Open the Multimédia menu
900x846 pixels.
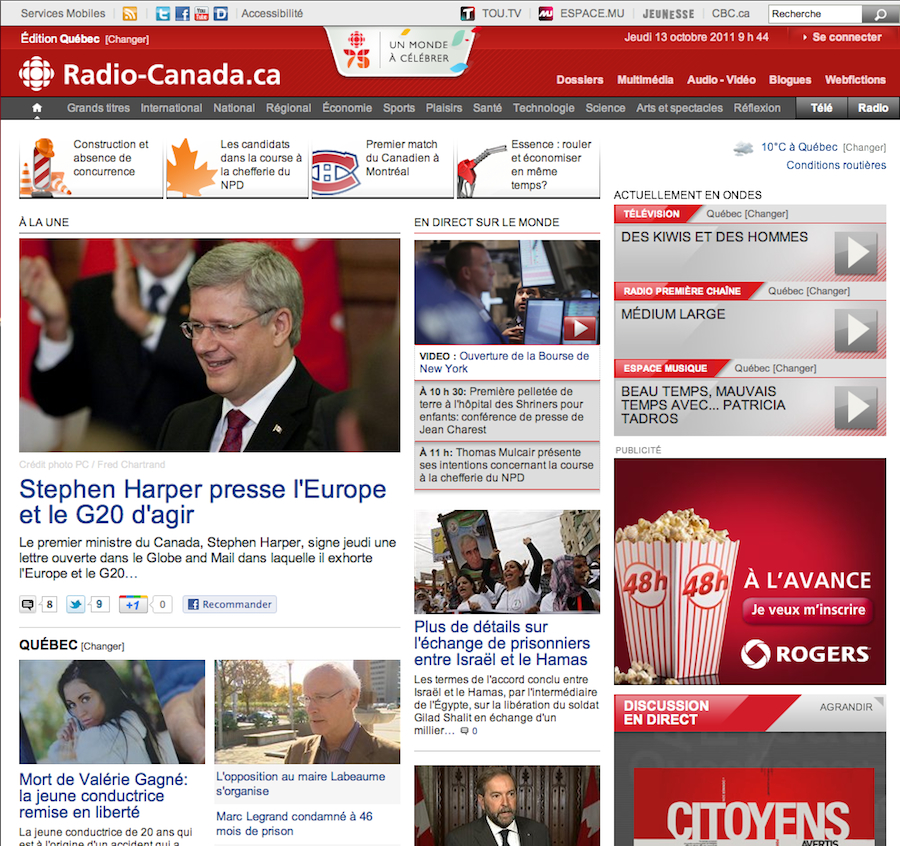(645, 80)
